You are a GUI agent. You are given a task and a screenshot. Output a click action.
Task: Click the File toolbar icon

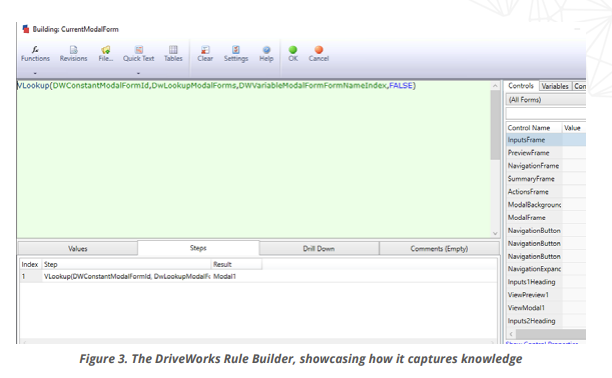tap(105, 54)
